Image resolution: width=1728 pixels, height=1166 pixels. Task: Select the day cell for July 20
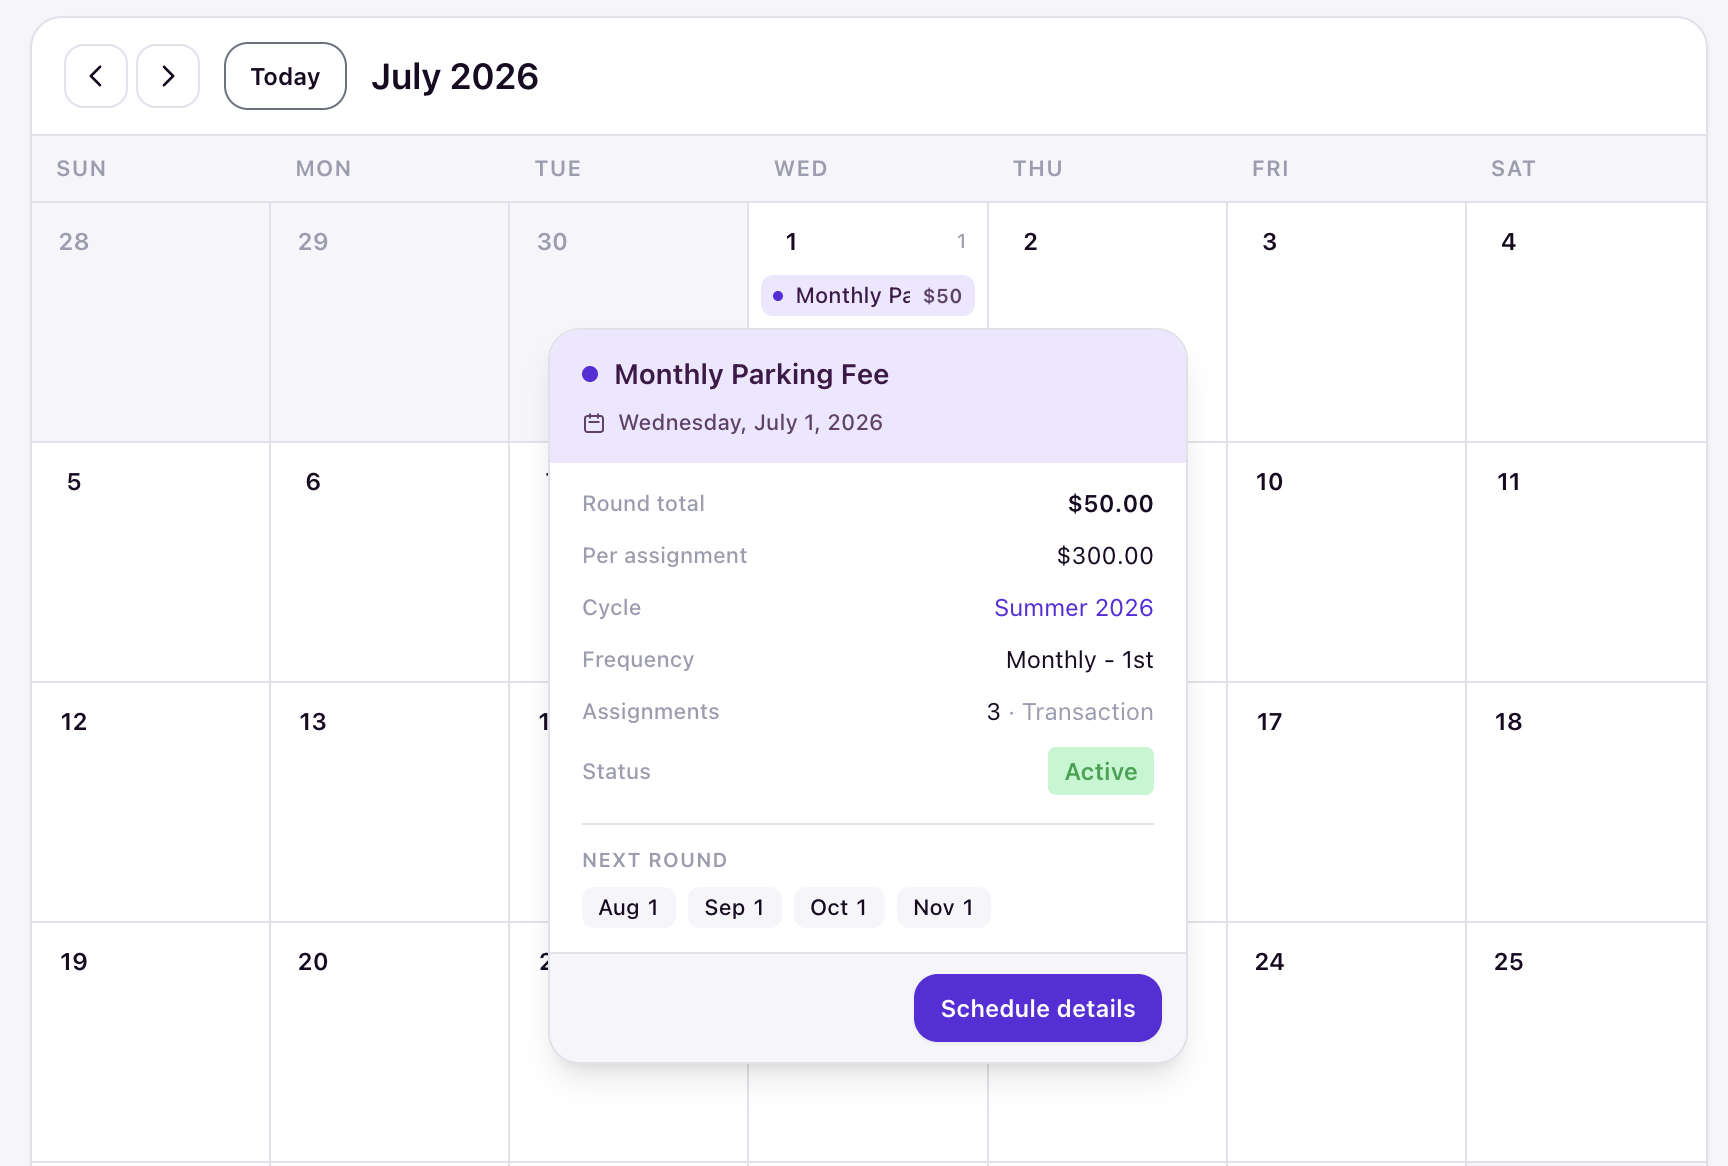click(389, 1042)
